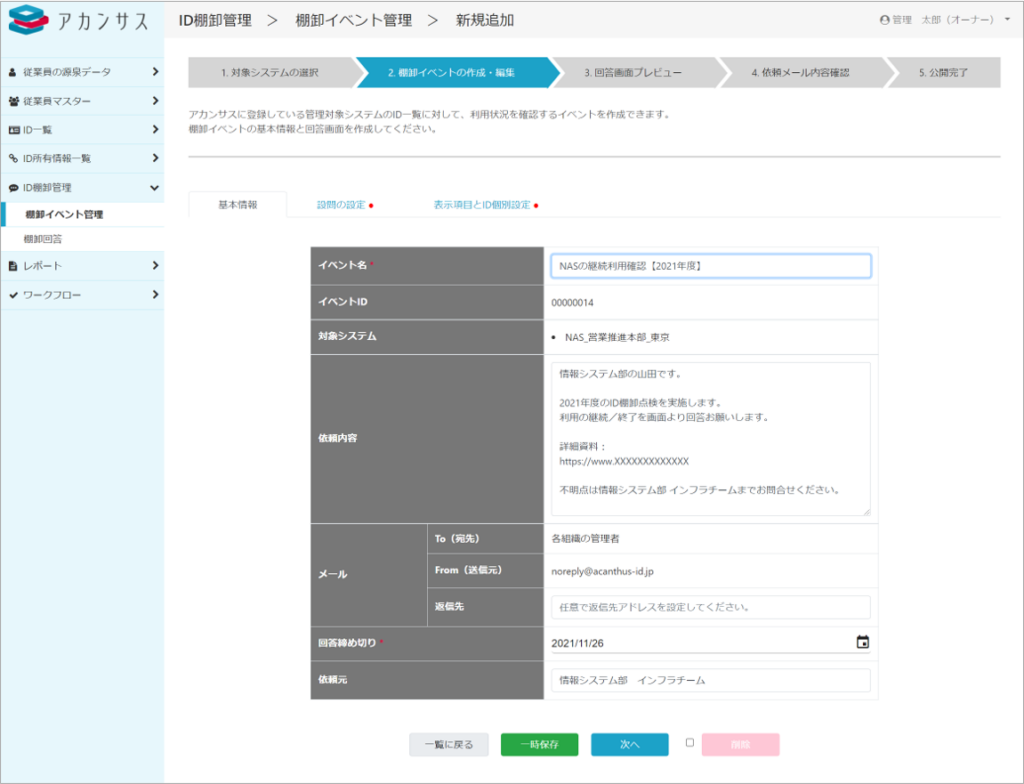Image resolution: width=1024 pixels, height=784 pixels.
Task: Click the 一覧に戻る button
Action: pyautogui.click(x=448, y=745)
